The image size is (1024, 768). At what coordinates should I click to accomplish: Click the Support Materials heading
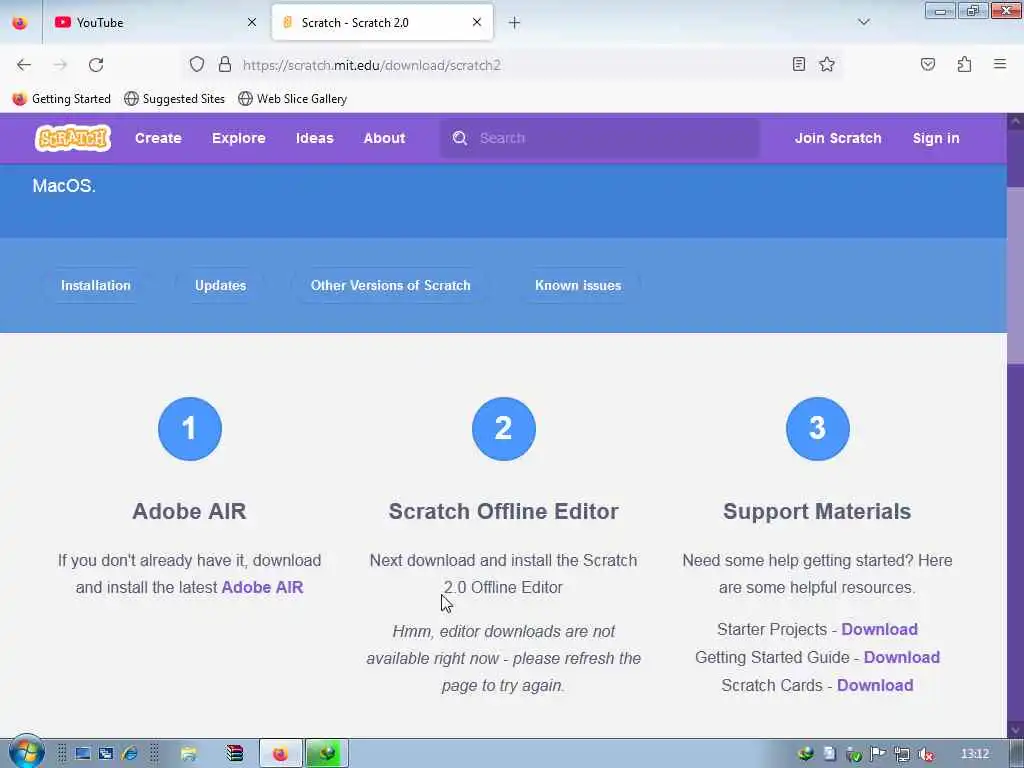[x=817, y=511]
